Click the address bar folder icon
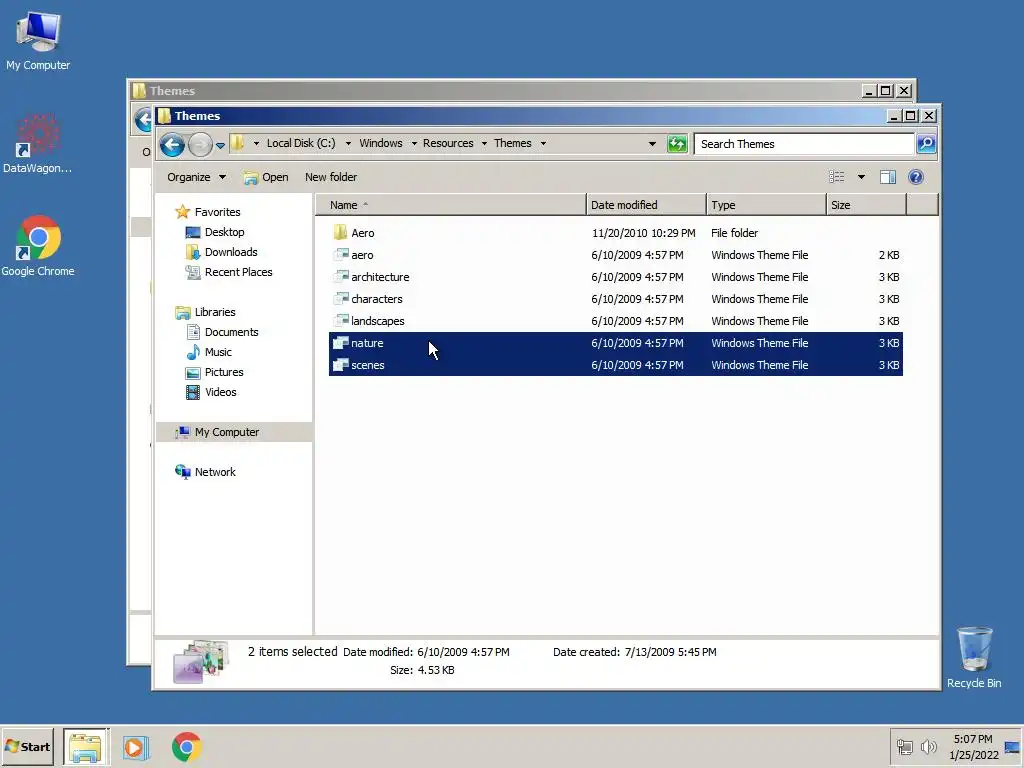Image resolution: width=1024 pixels, height=768 pixels. [238, 143]
